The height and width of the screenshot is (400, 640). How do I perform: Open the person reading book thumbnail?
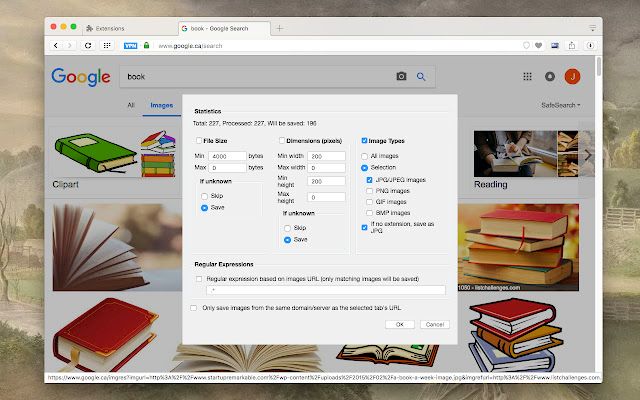(515, 153)
